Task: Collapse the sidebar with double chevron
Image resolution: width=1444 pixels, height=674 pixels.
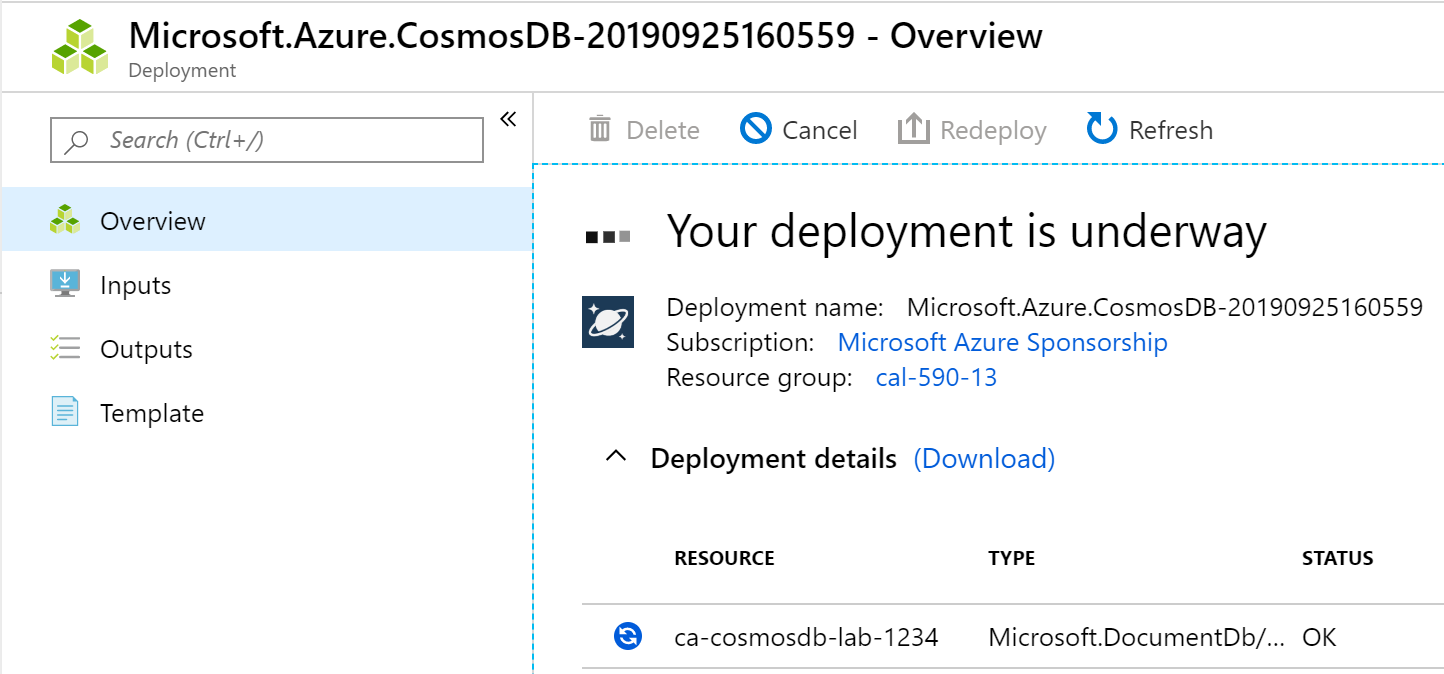Action: [508, 120]
